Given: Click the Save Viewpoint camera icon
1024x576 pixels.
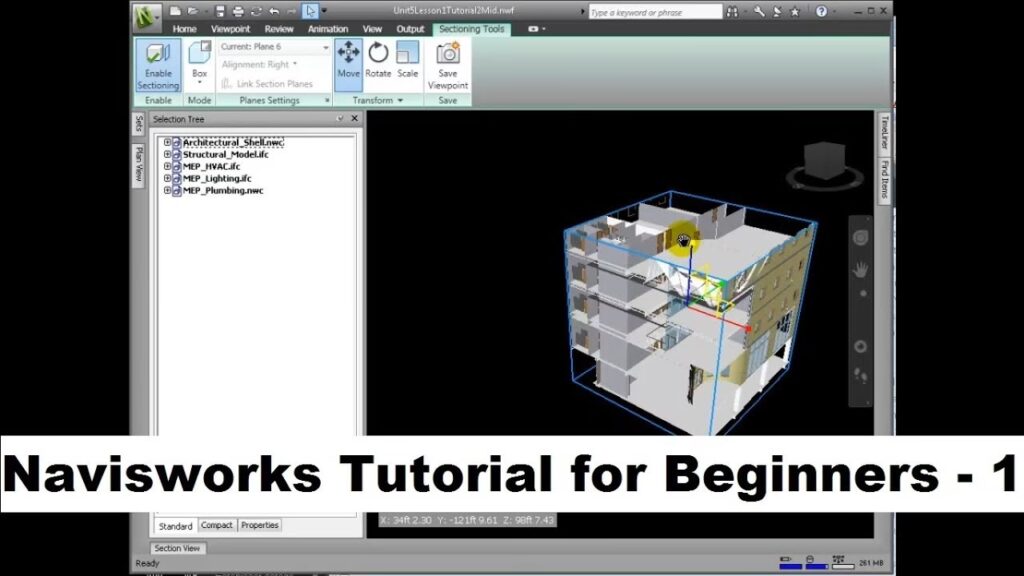Looking at the screenshot, I should (x=447, y=56).
